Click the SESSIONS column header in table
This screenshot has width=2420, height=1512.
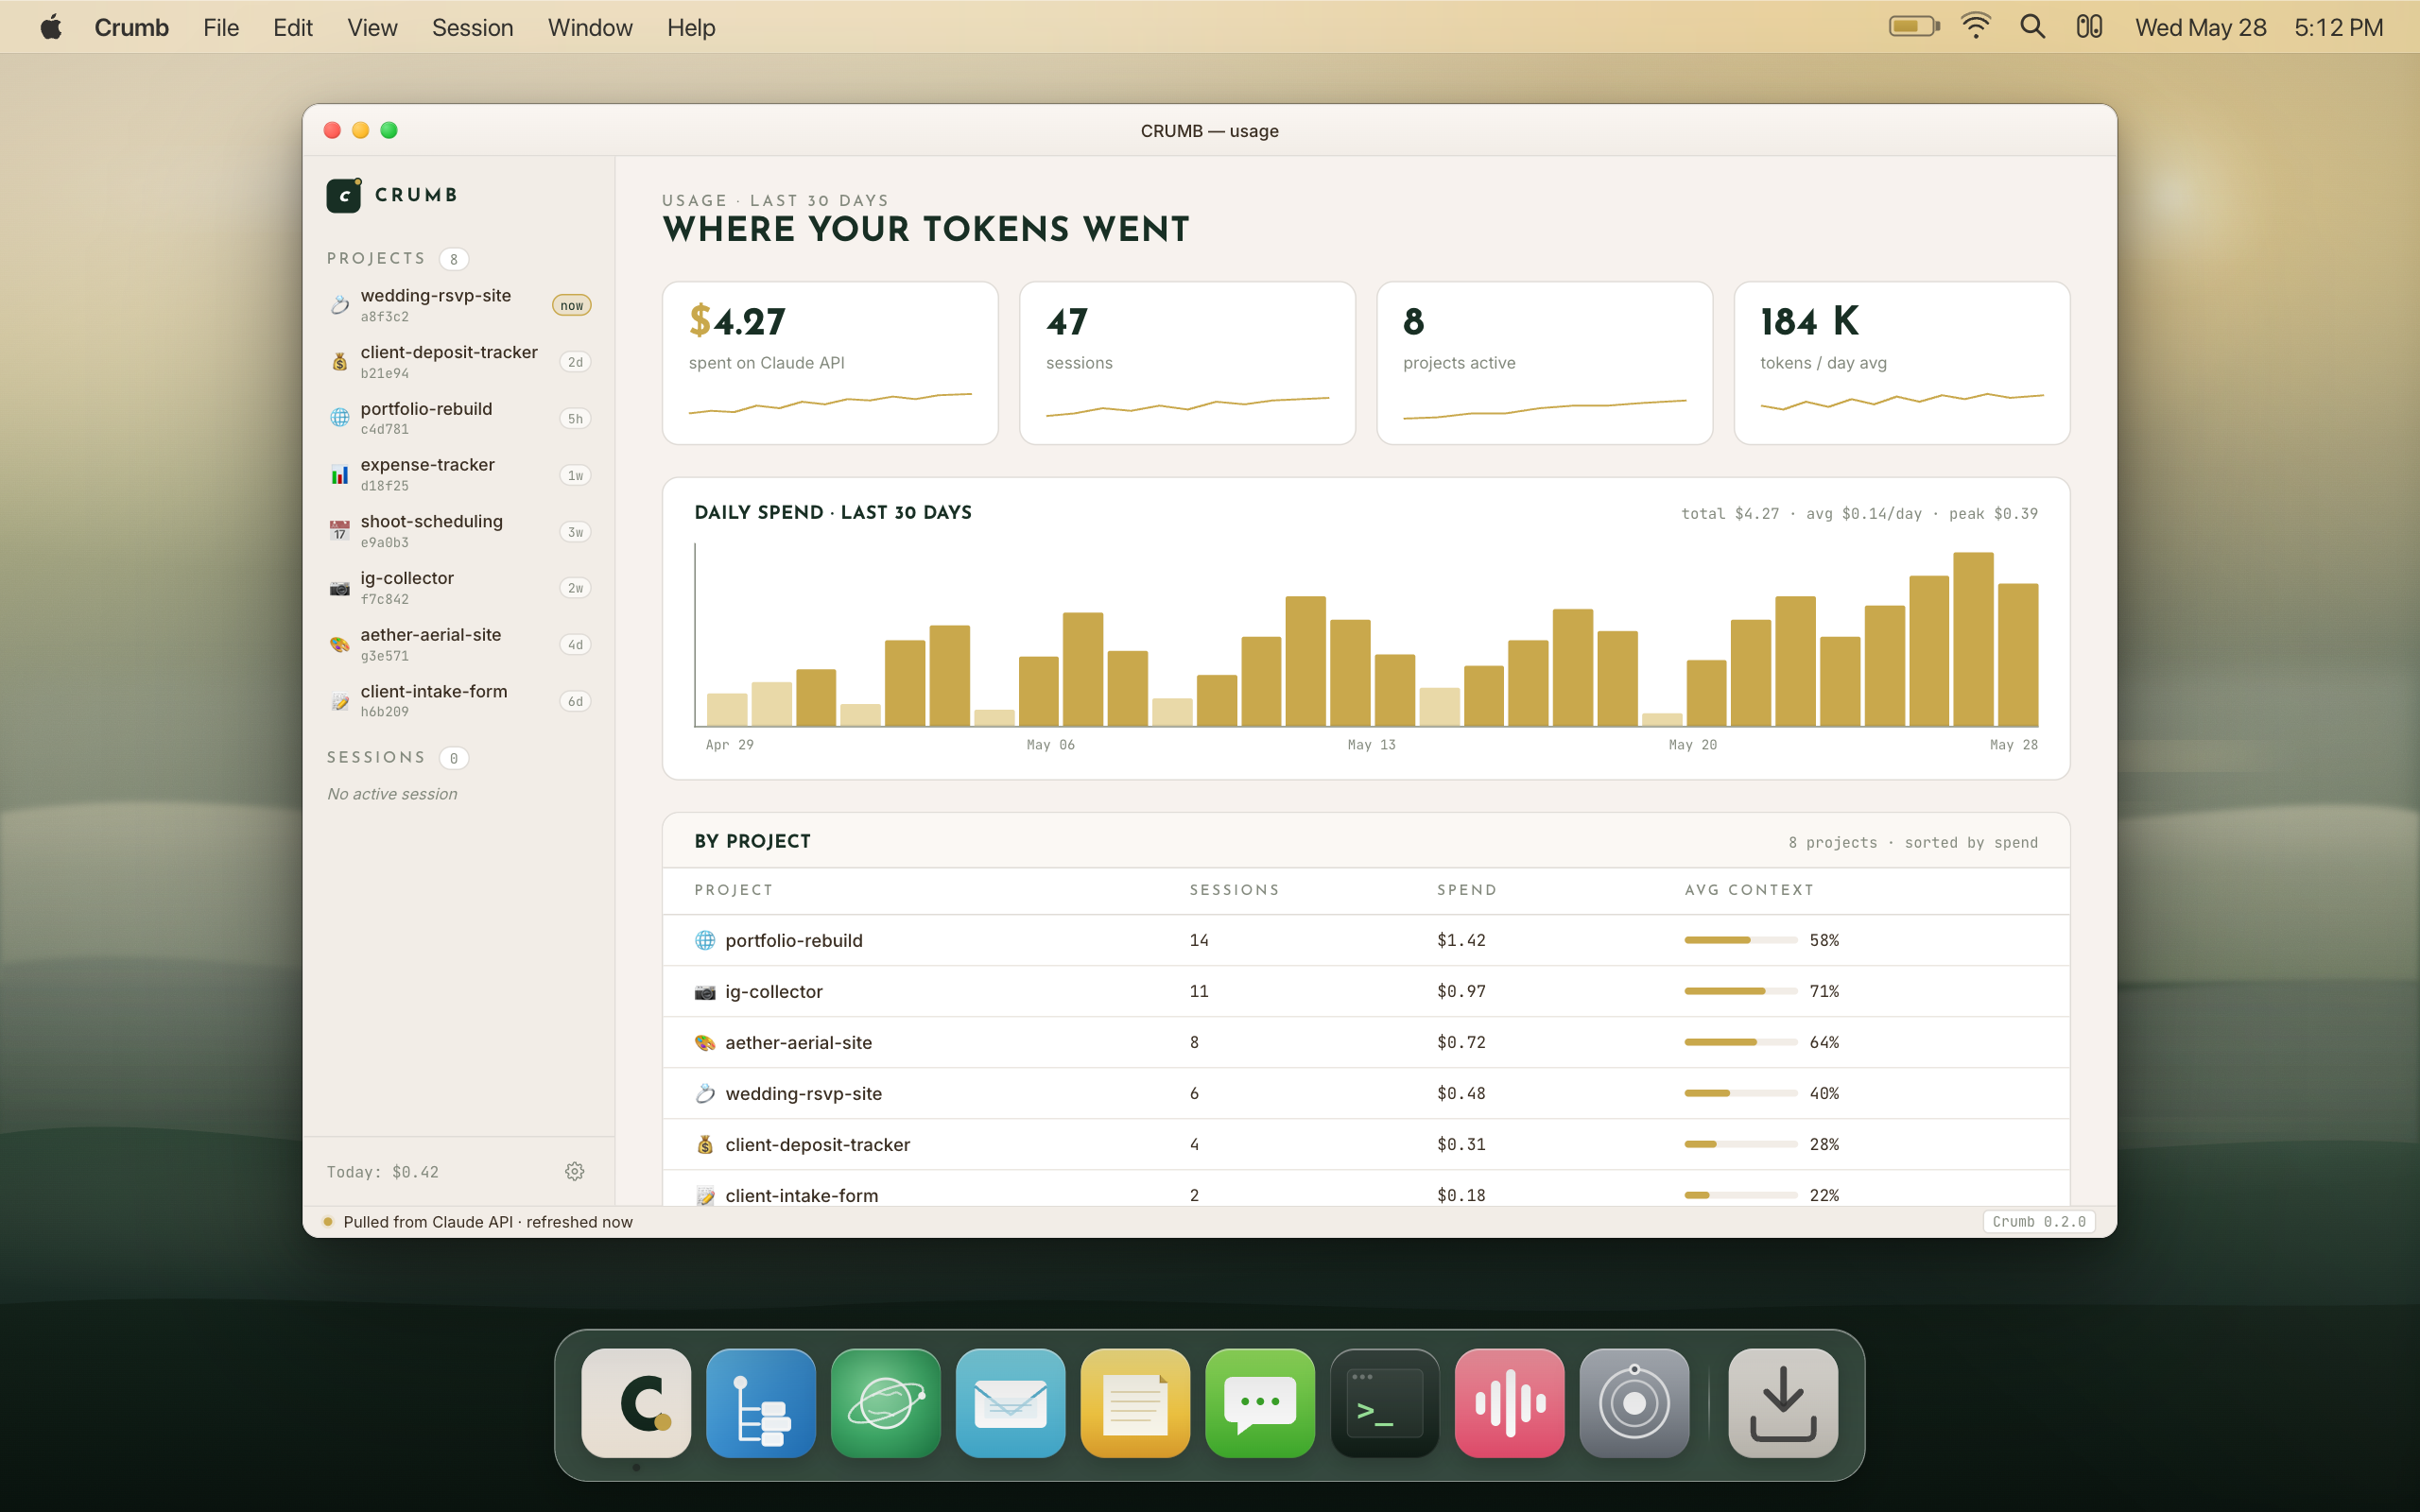tap(1234, 890)
